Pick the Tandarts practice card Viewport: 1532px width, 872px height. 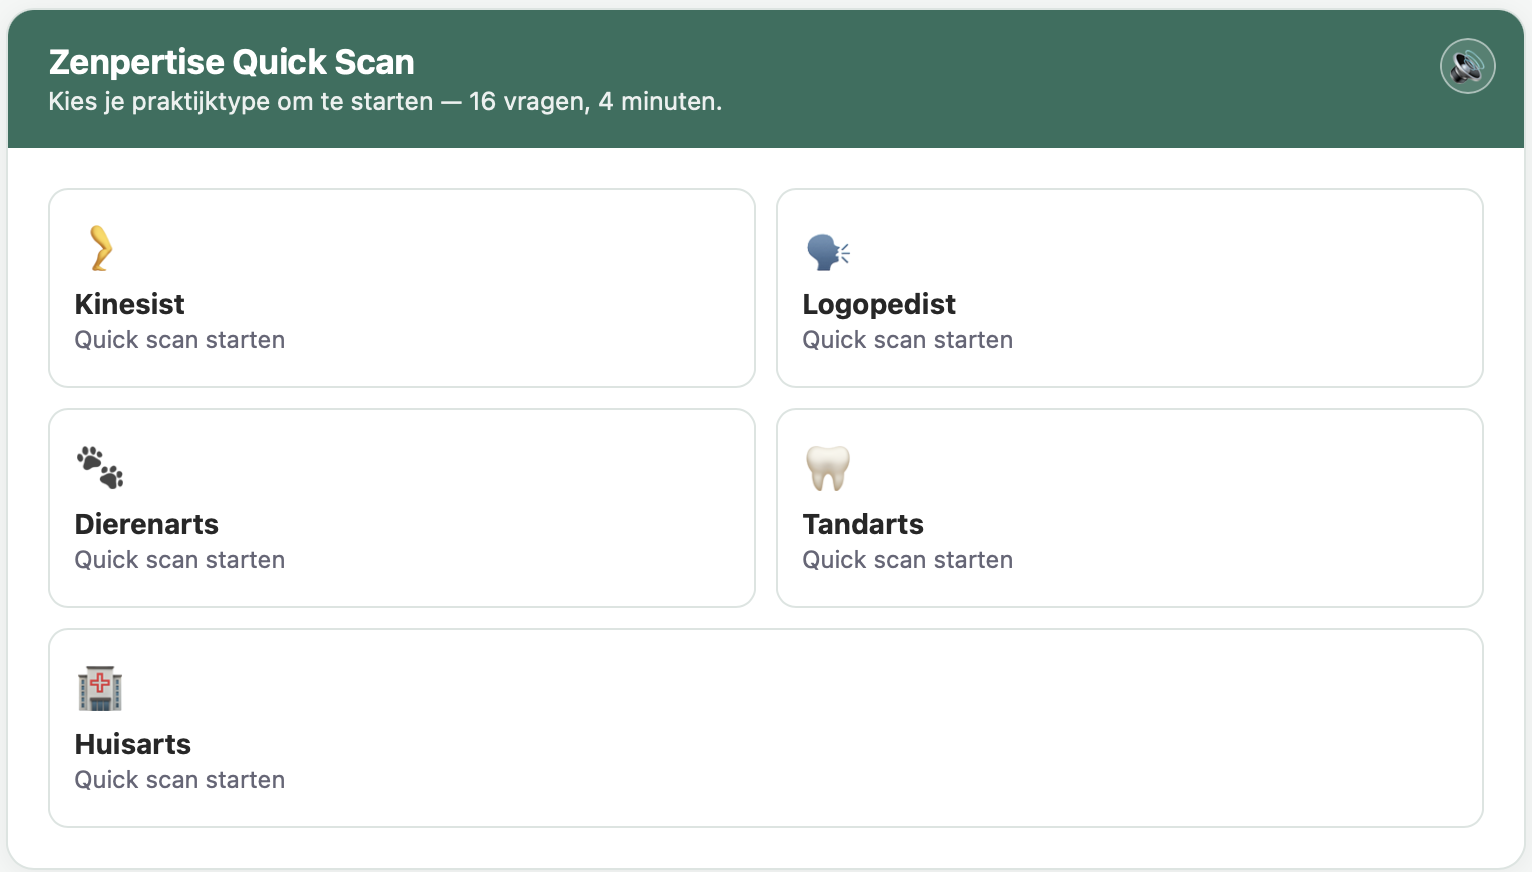(1130, 508)
